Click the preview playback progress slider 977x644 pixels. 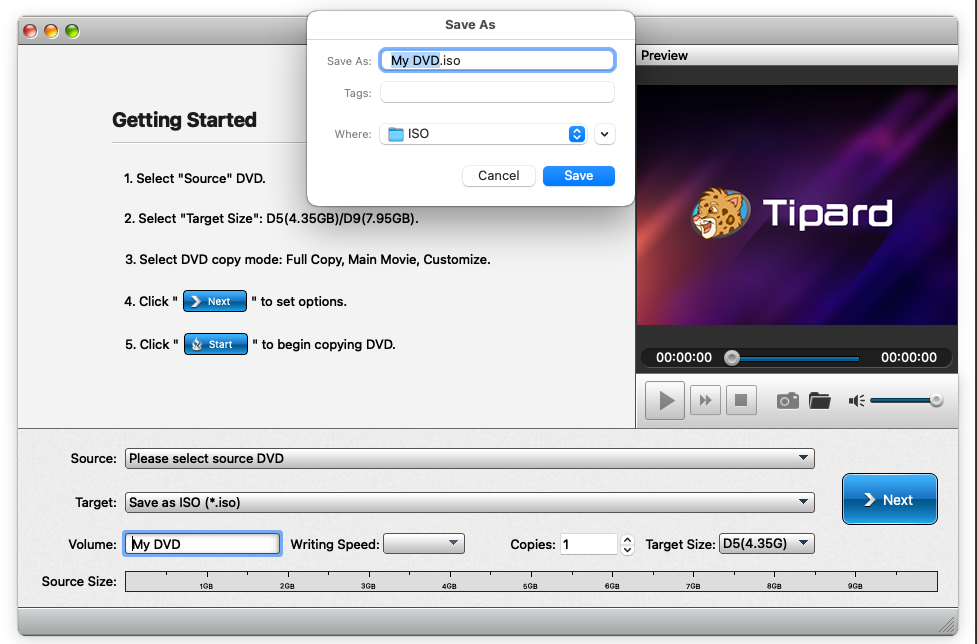(795, 358)
